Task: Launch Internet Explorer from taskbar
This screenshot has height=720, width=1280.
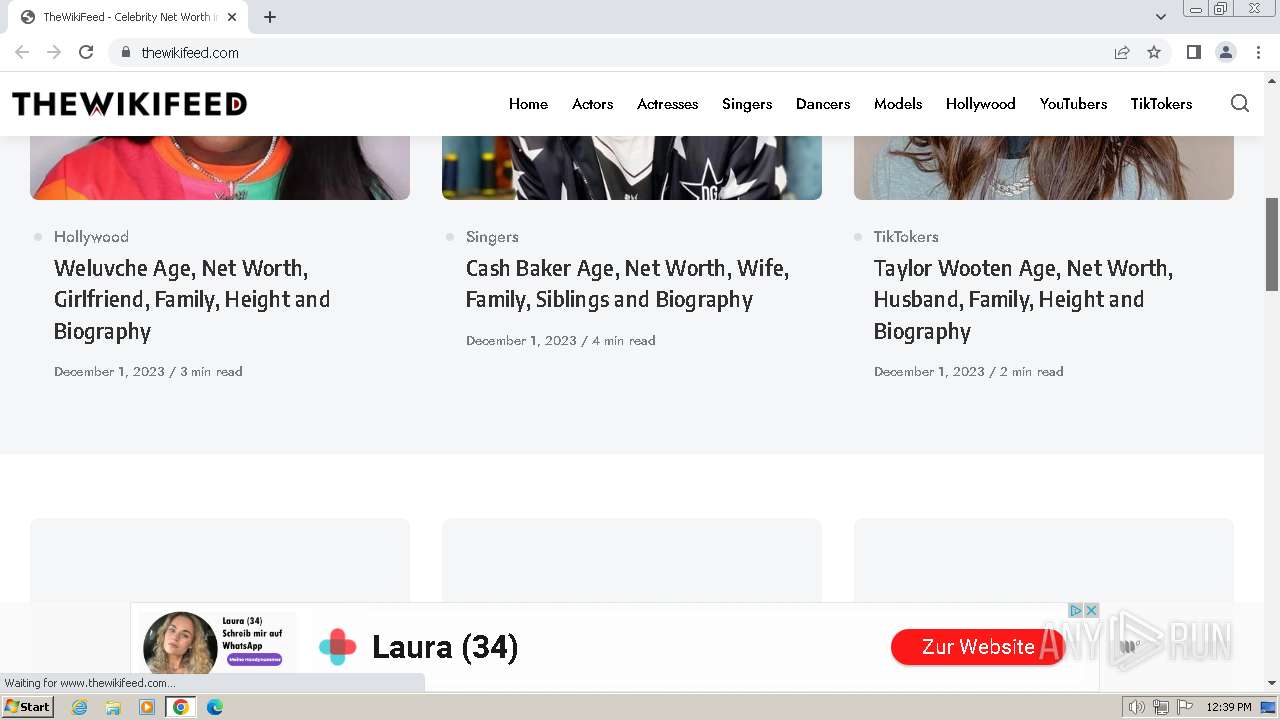Action: tap(79, 707)
